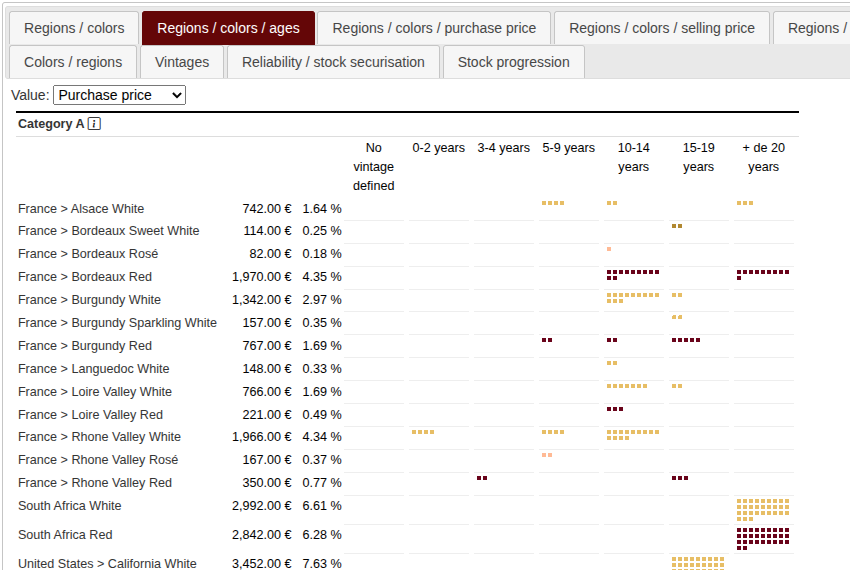The image size is (850, 570).
Task: Select the Regions / colors / selling price tab
Action: [661, 28]
